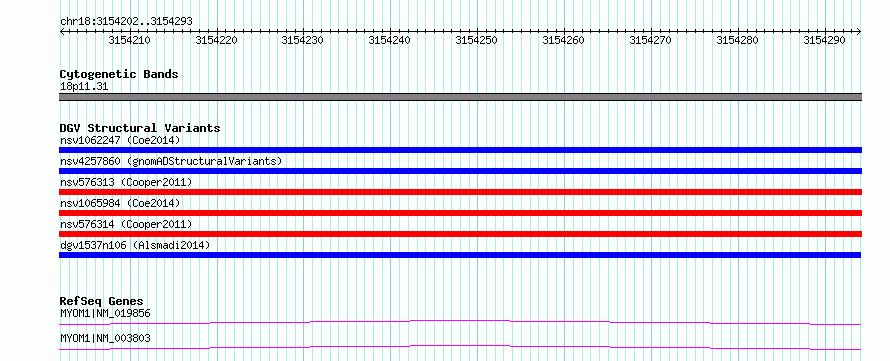Open the dgv1537n106 (Alsmadi2014) label
This screenshot has height=361, width=890.
135,245
